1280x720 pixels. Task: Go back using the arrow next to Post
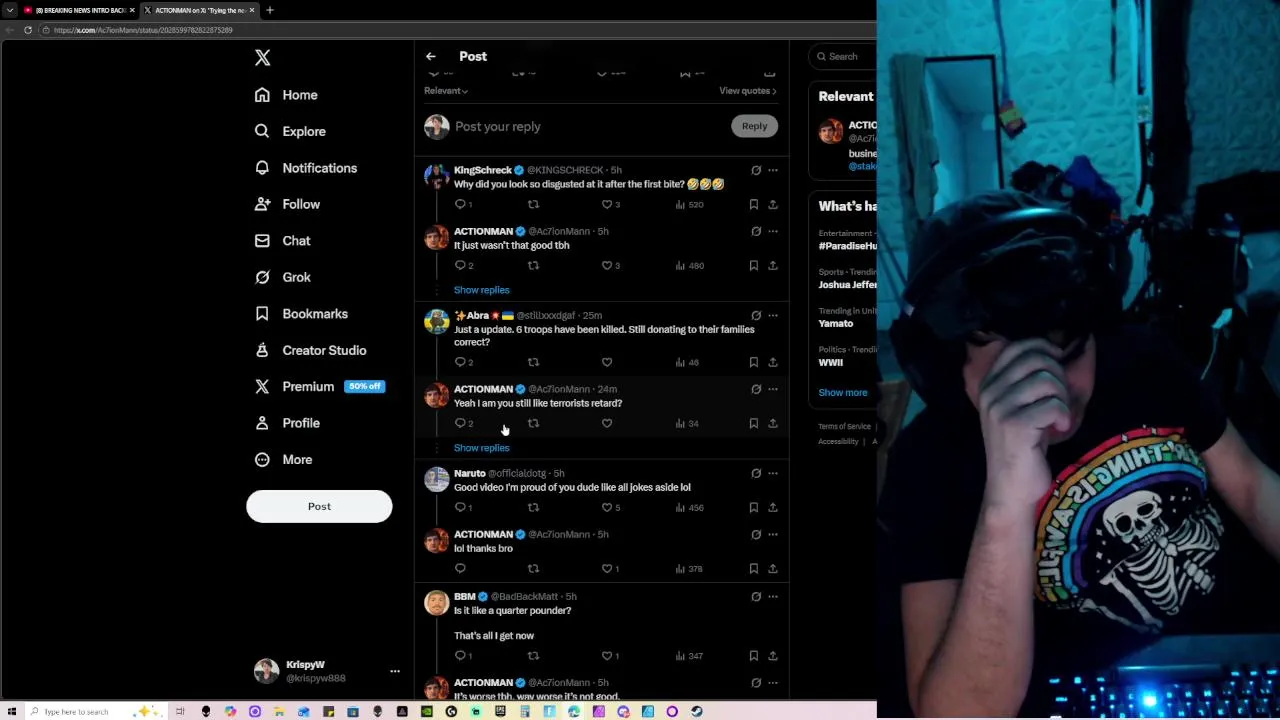pos(430,57)
